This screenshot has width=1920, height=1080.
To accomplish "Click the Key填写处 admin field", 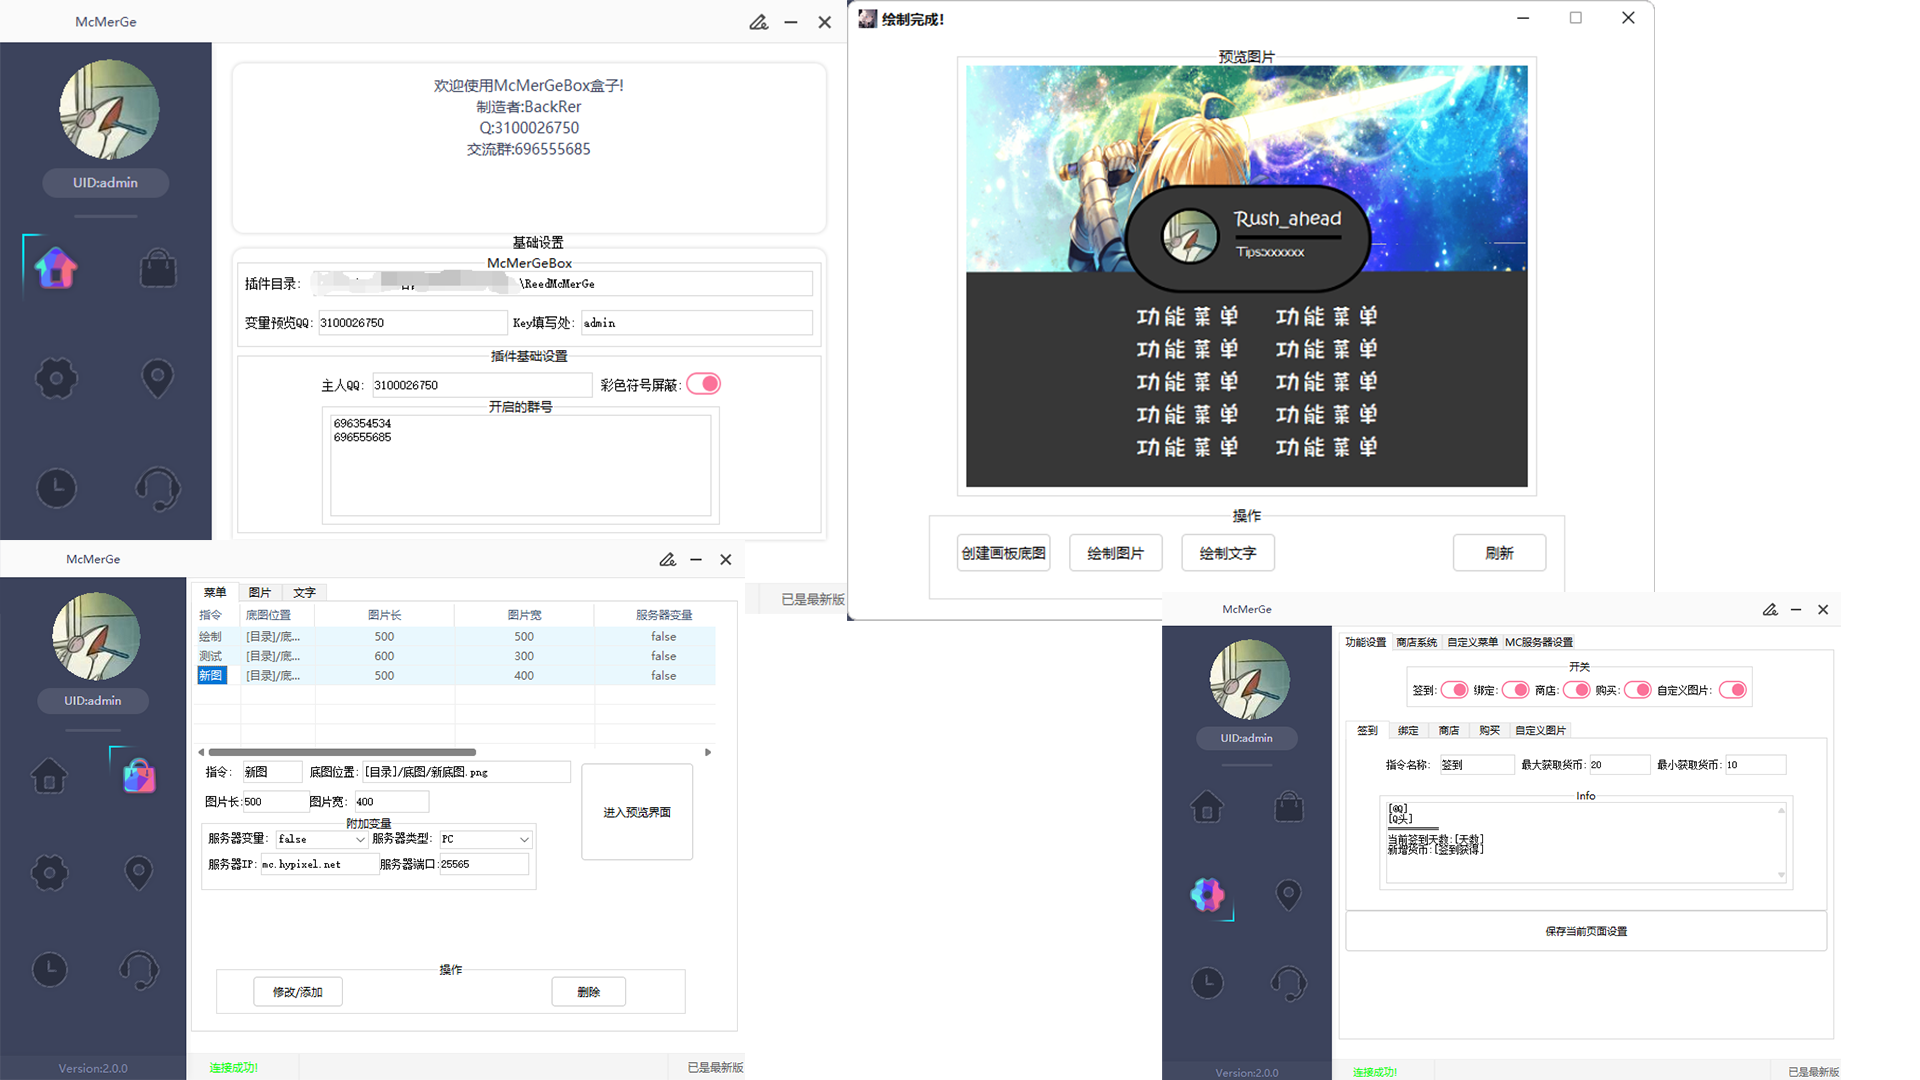I will (x=696, y=323).
